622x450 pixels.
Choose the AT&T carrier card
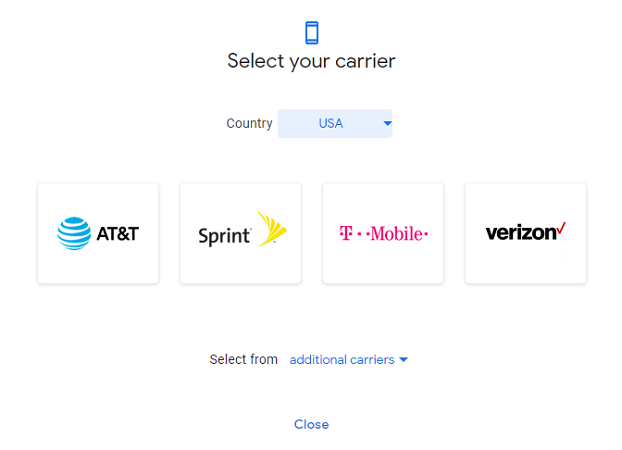point(98,233)
